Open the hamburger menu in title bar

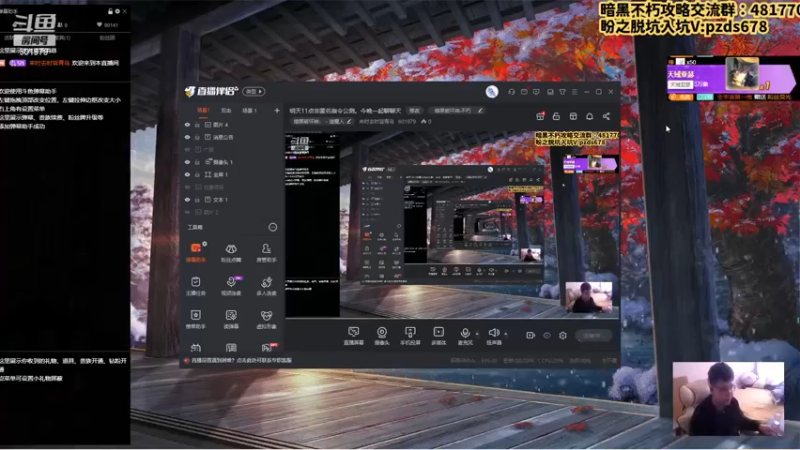click(574, 92)
